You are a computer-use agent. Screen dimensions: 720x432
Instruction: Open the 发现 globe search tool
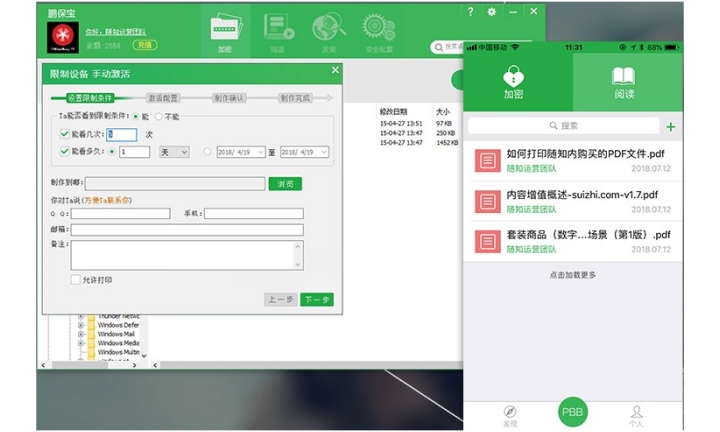[329, 32]
